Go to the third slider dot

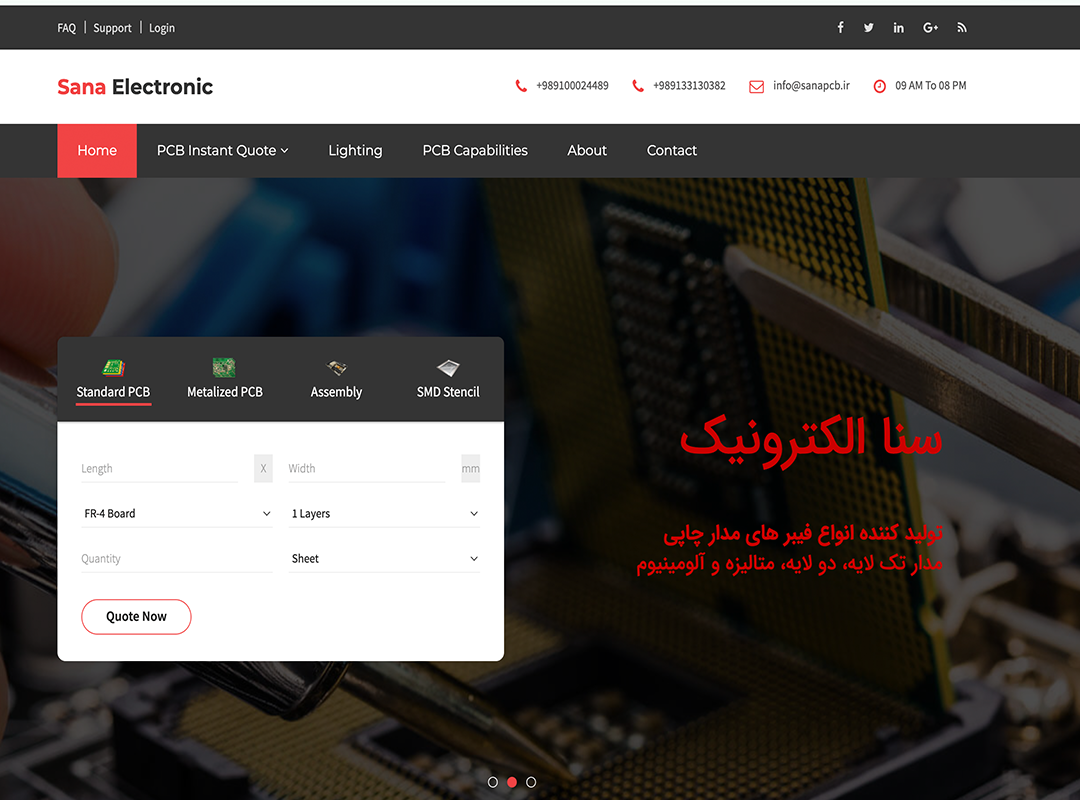tap(531, 782)
